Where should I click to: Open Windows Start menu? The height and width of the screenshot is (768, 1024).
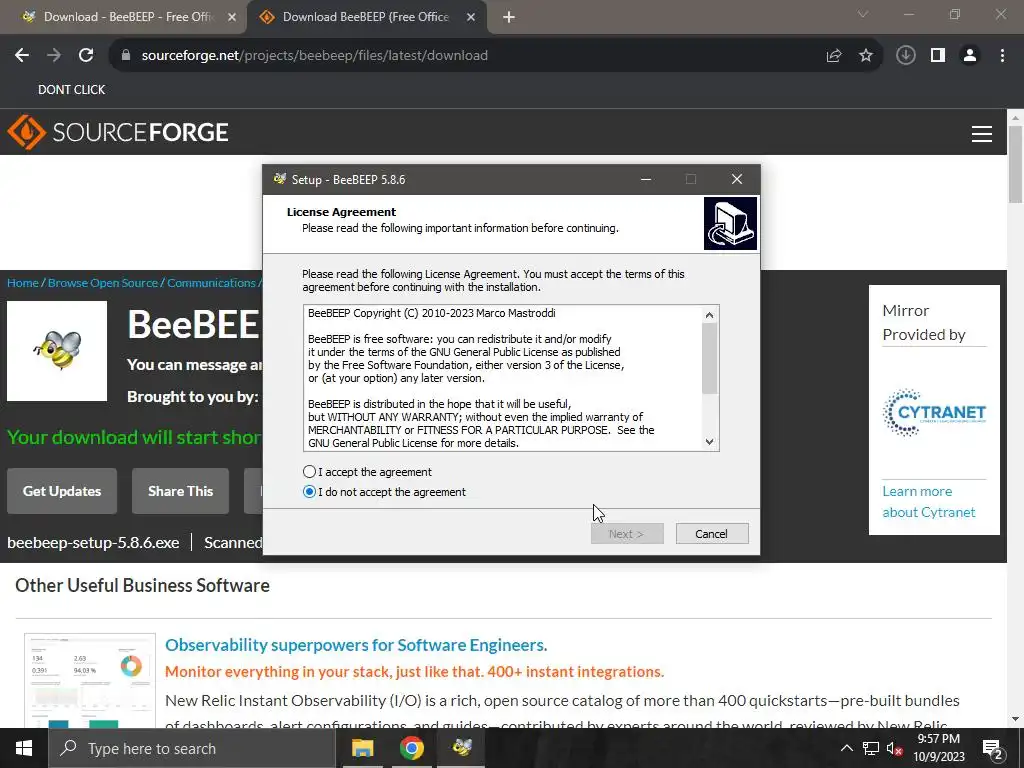(x=24, y=748)
